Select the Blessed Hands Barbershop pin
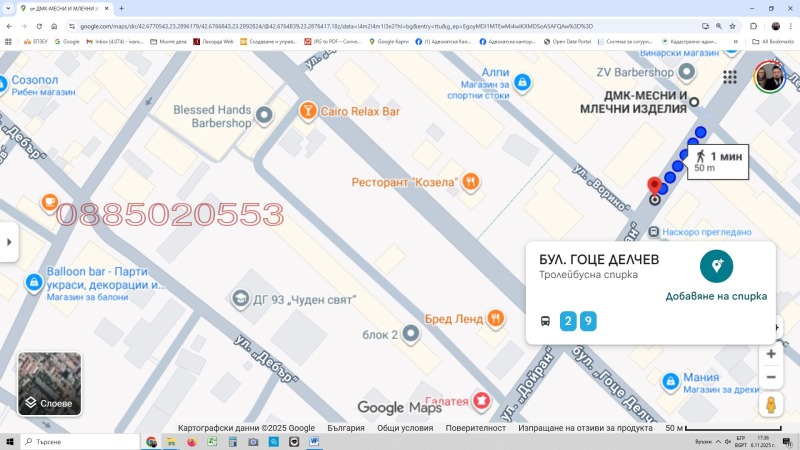 pyautogui.click(x=264, y=114)
